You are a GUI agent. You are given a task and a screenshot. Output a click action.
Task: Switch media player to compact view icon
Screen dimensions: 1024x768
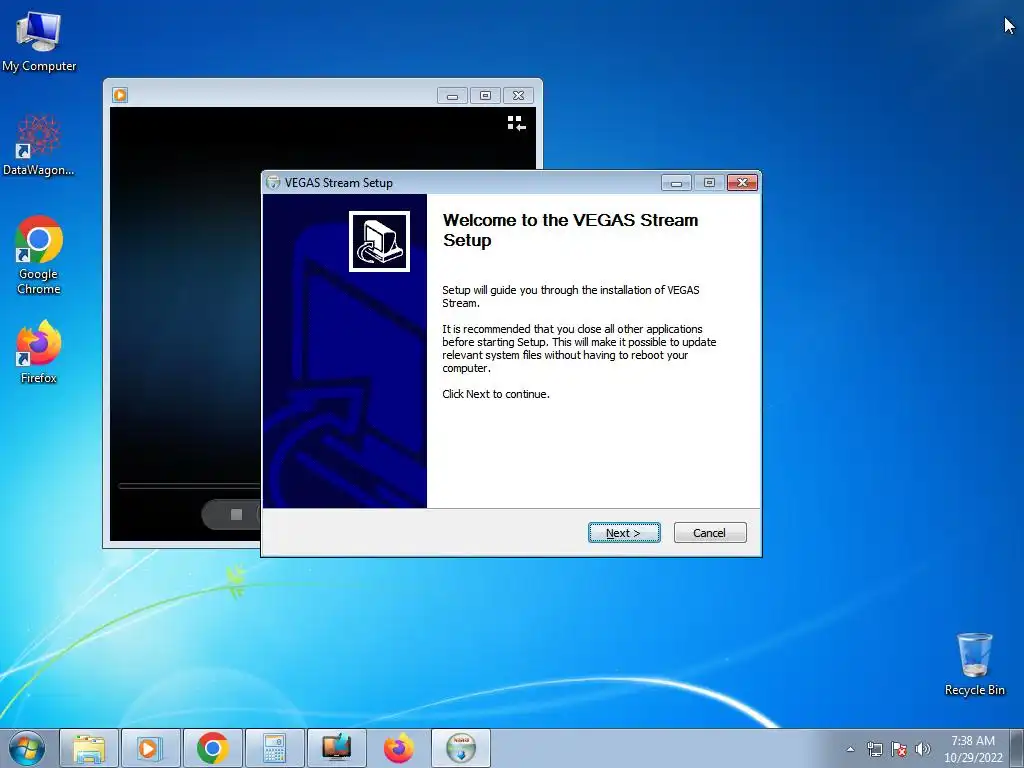[x=517, y=123]
